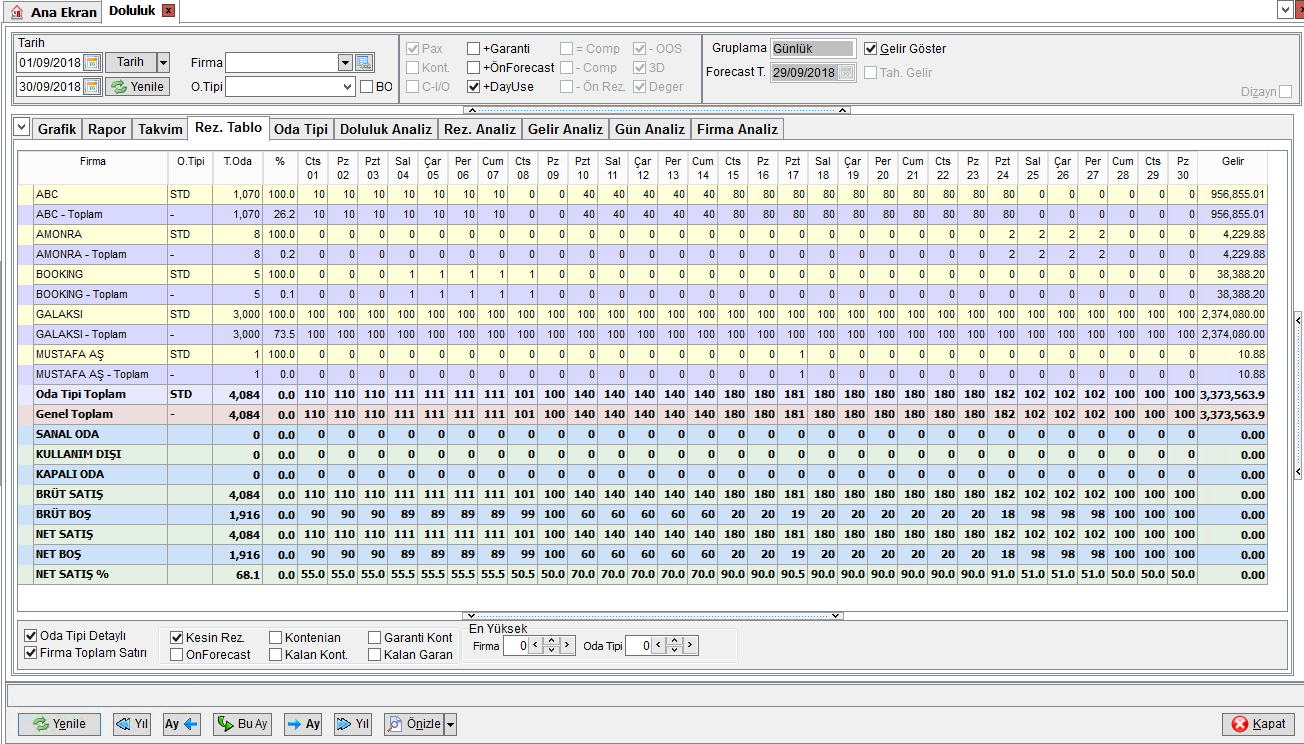Open the Firma combo box dropdown
Viewport: 1304px width, 744px height.
pos(345,62)
